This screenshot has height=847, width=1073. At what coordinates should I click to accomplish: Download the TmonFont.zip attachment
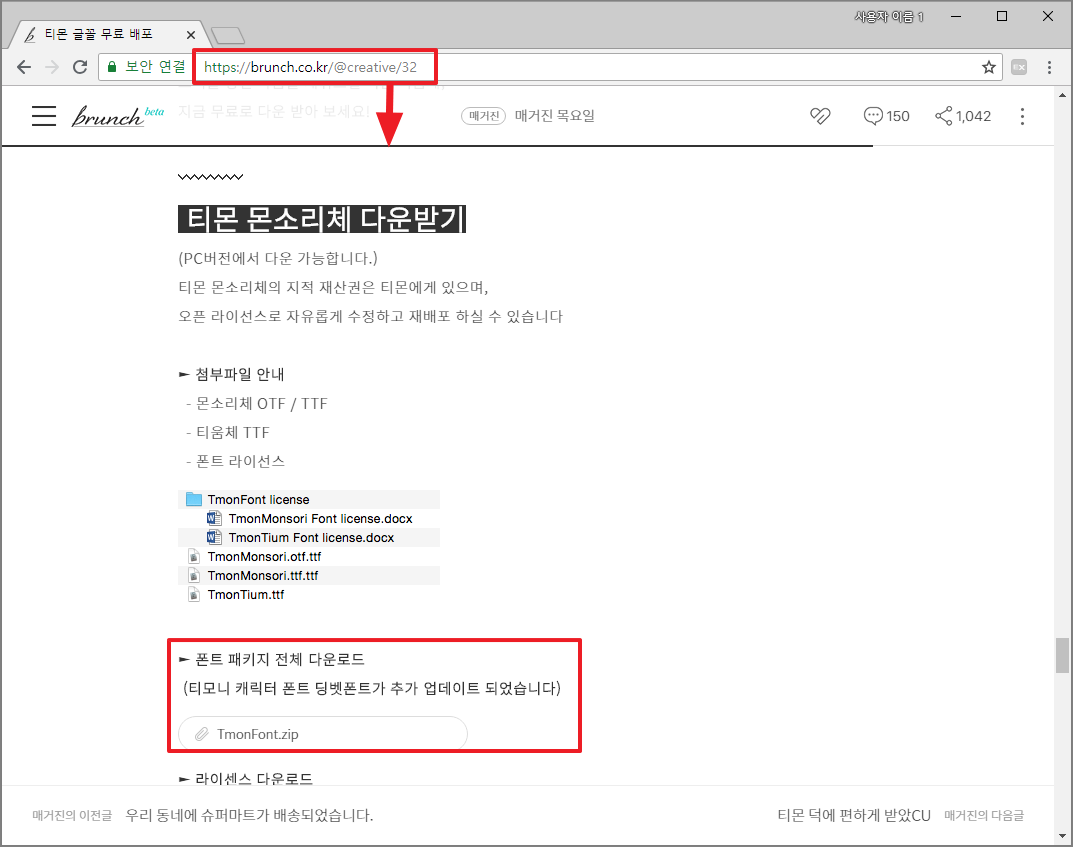pyautogui.click(x=322, y=734)
